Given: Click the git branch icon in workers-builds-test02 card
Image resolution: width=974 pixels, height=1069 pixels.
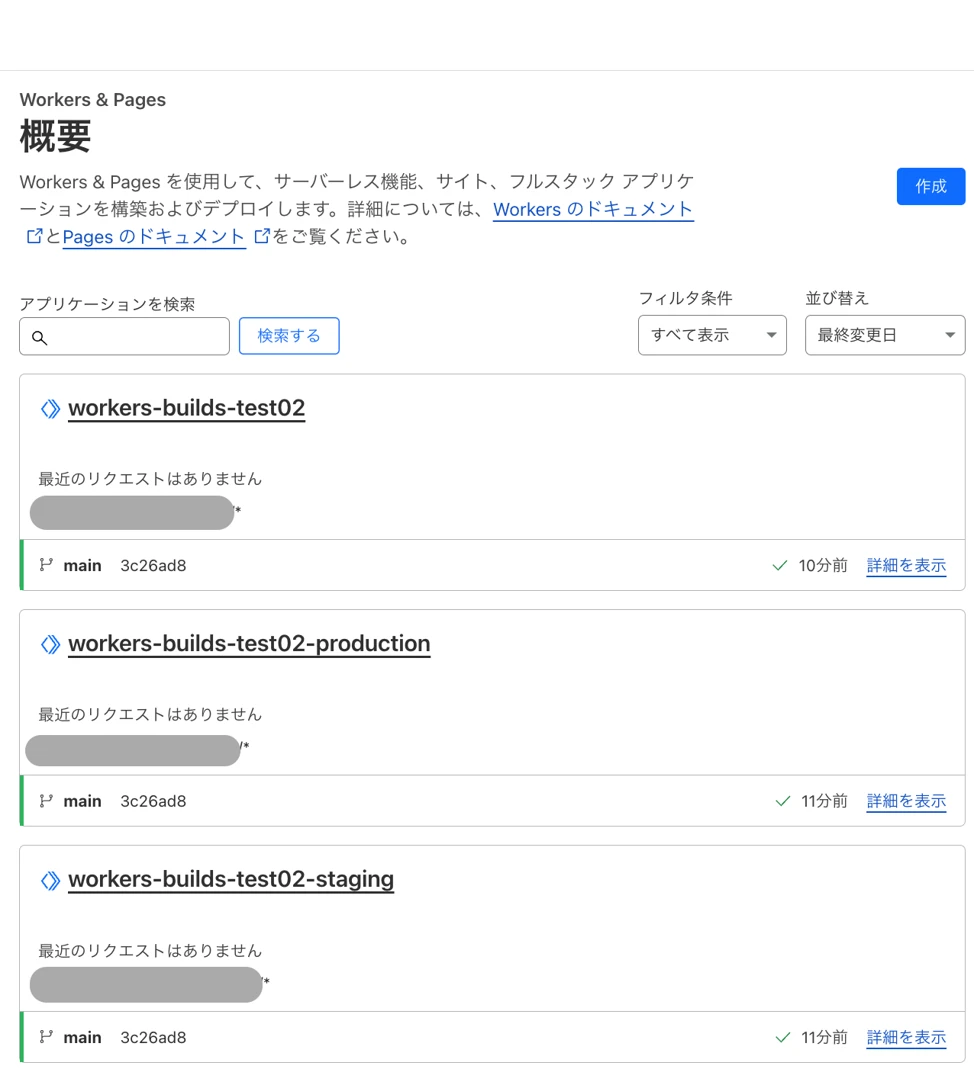Looking at the screenshot, I should pyautogui.click(x=46, y=565).
